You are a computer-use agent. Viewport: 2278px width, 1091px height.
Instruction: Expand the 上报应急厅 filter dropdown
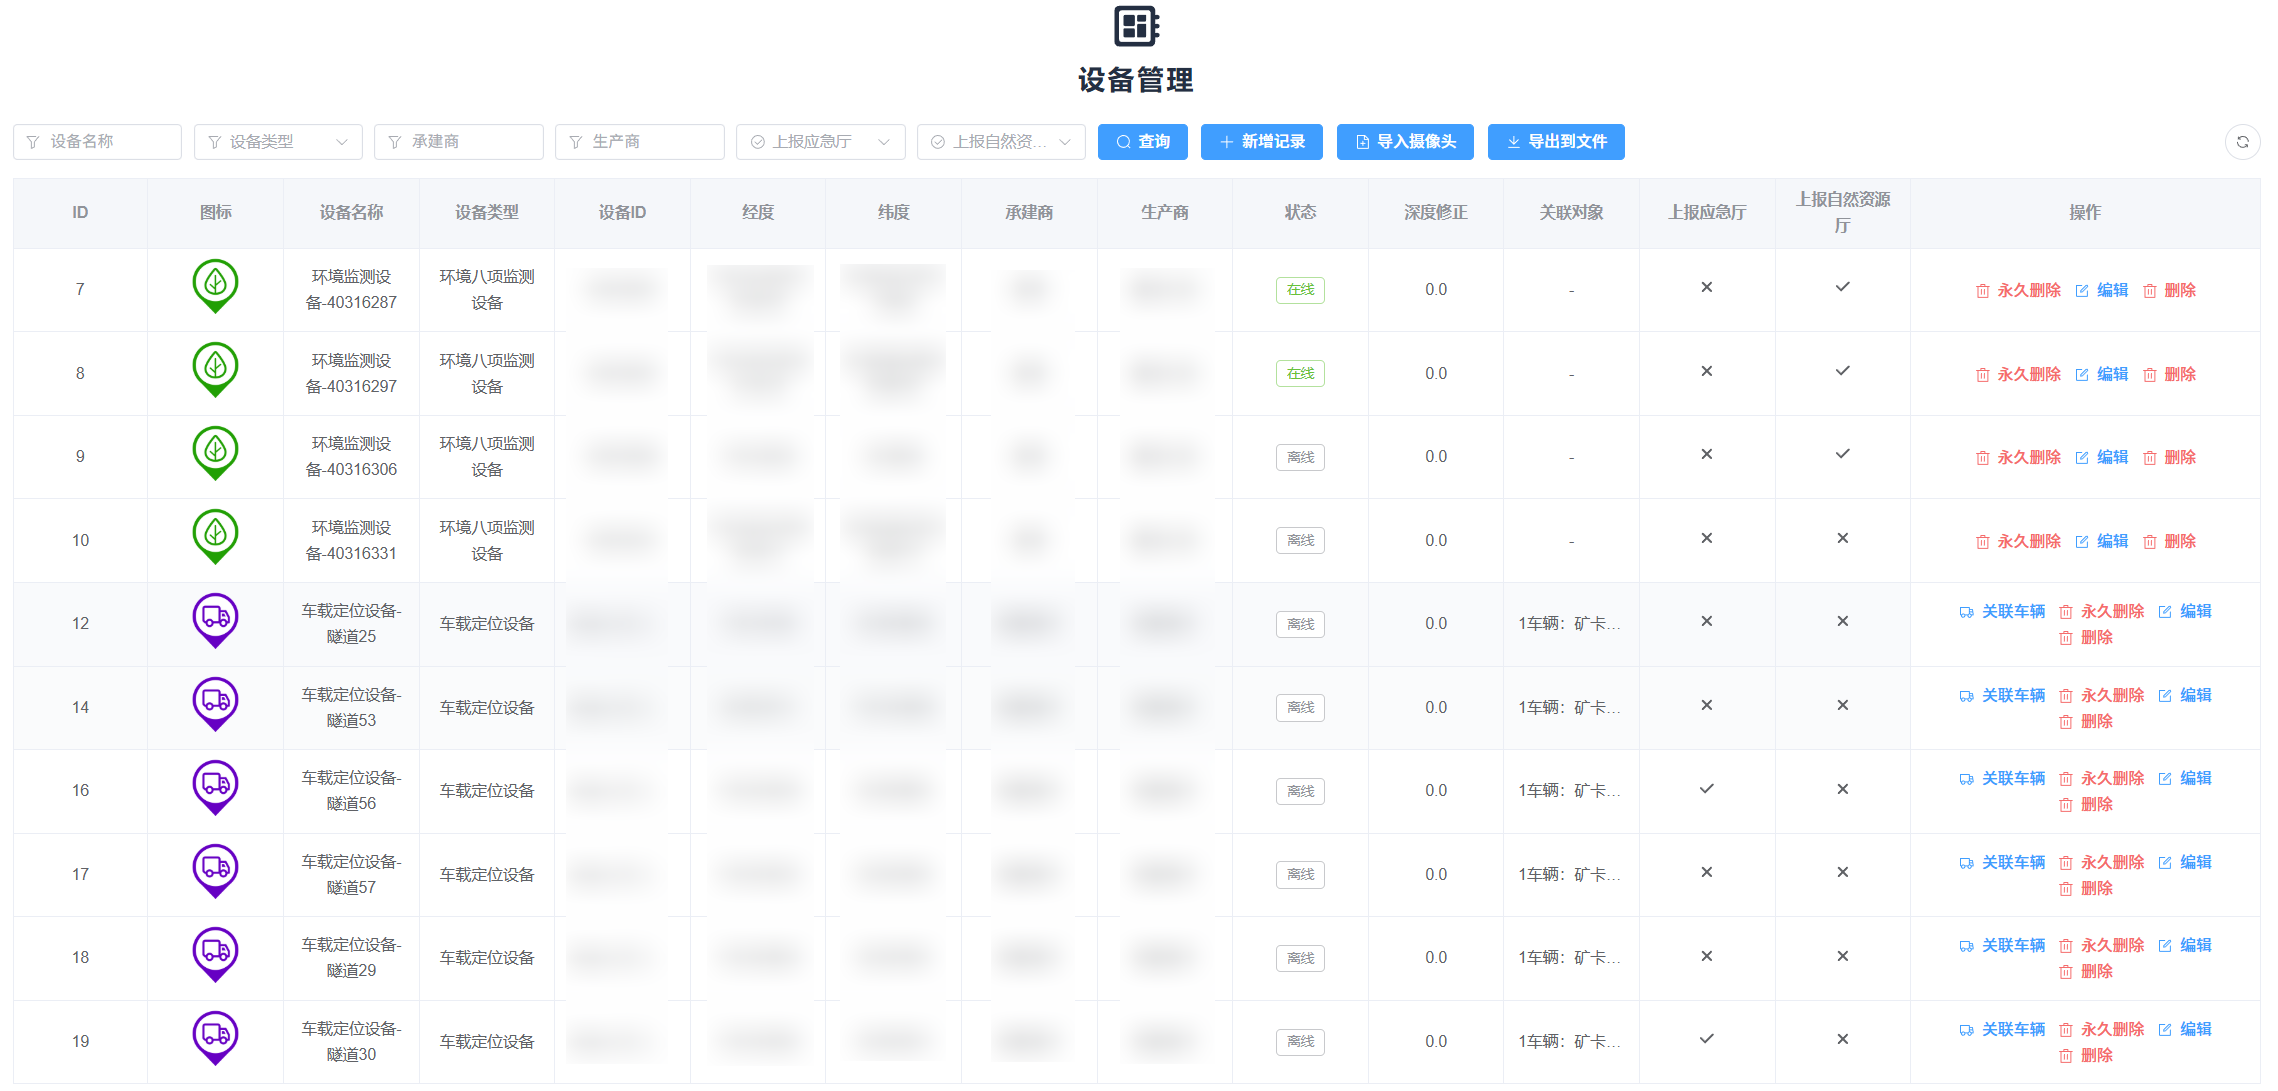click(820, 142)
